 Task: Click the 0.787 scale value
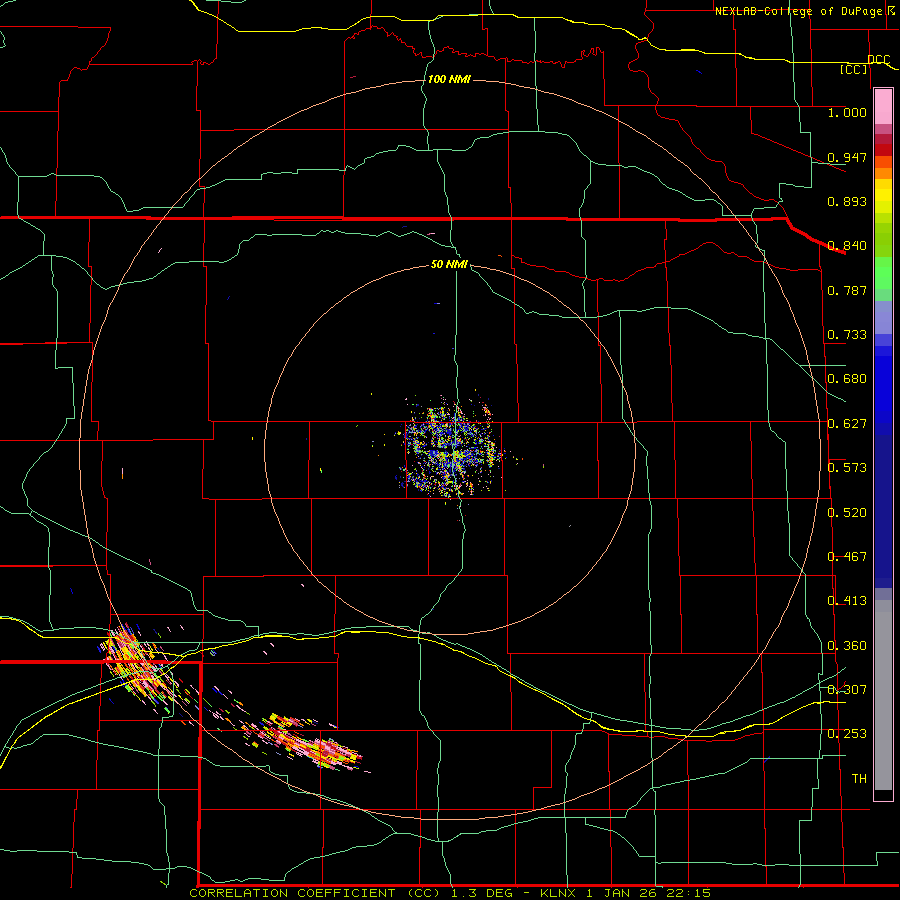point(847,290)
